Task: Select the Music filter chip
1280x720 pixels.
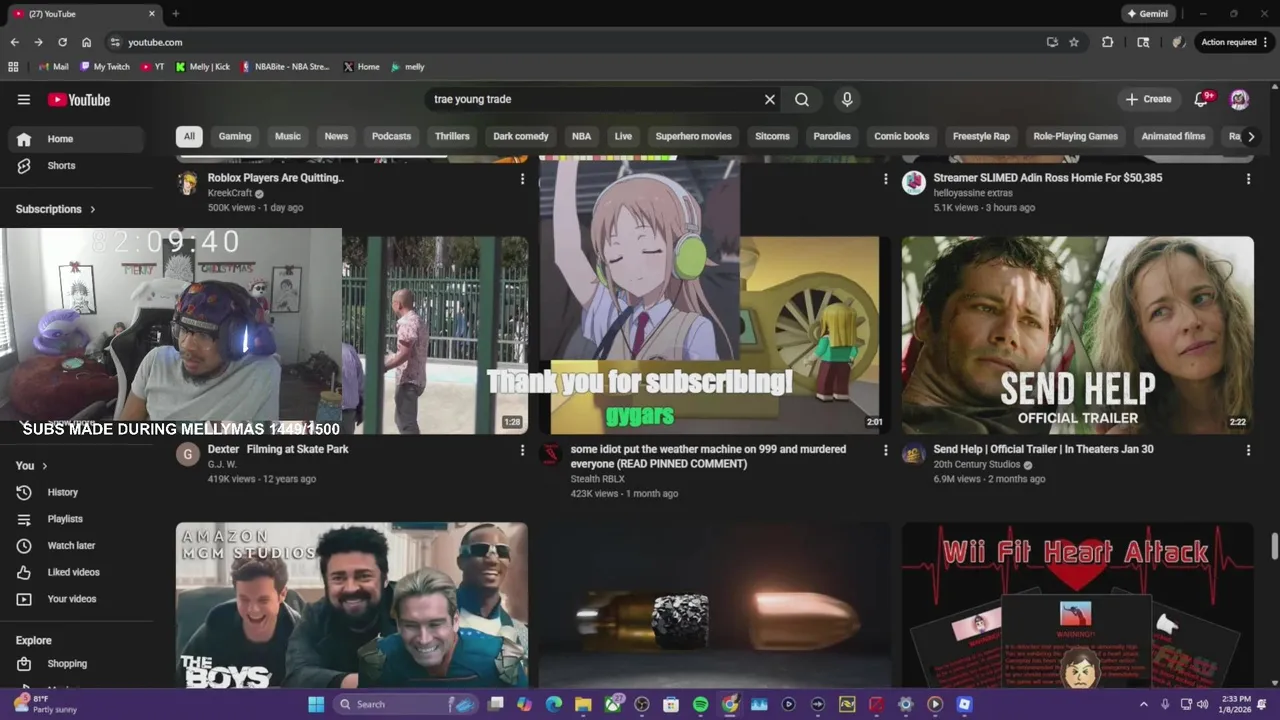Action: [x=288, y=136]
